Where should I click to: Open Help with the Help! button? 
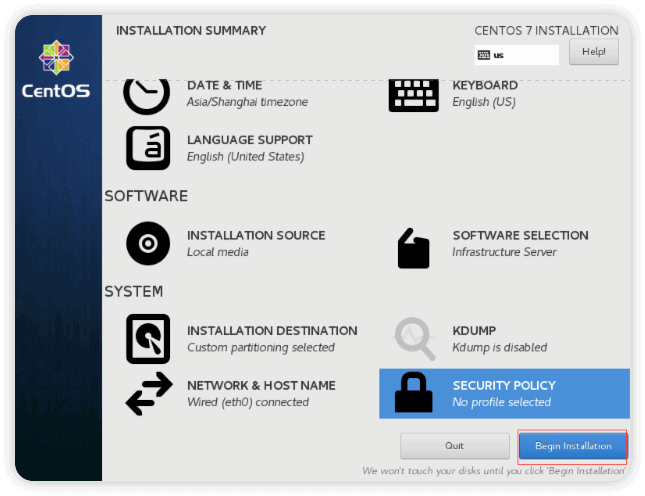tap(594, 52)
